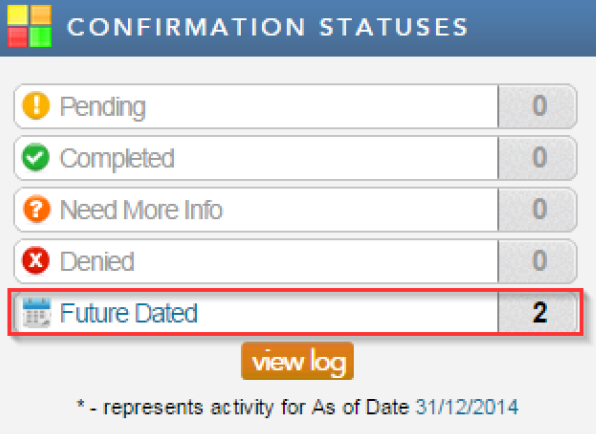596x434 pixels.
Task: Open the Pending status row
Action: 295,106
